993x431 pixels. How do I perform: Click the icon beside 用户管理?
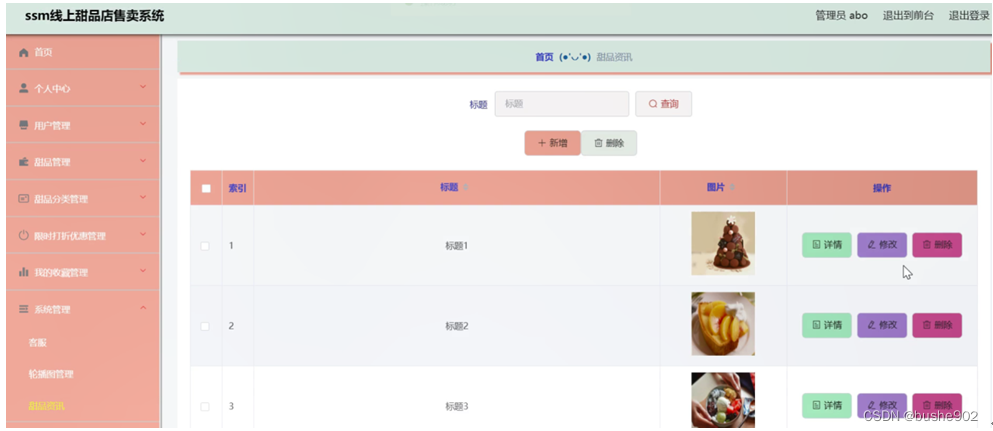[24, 125]
